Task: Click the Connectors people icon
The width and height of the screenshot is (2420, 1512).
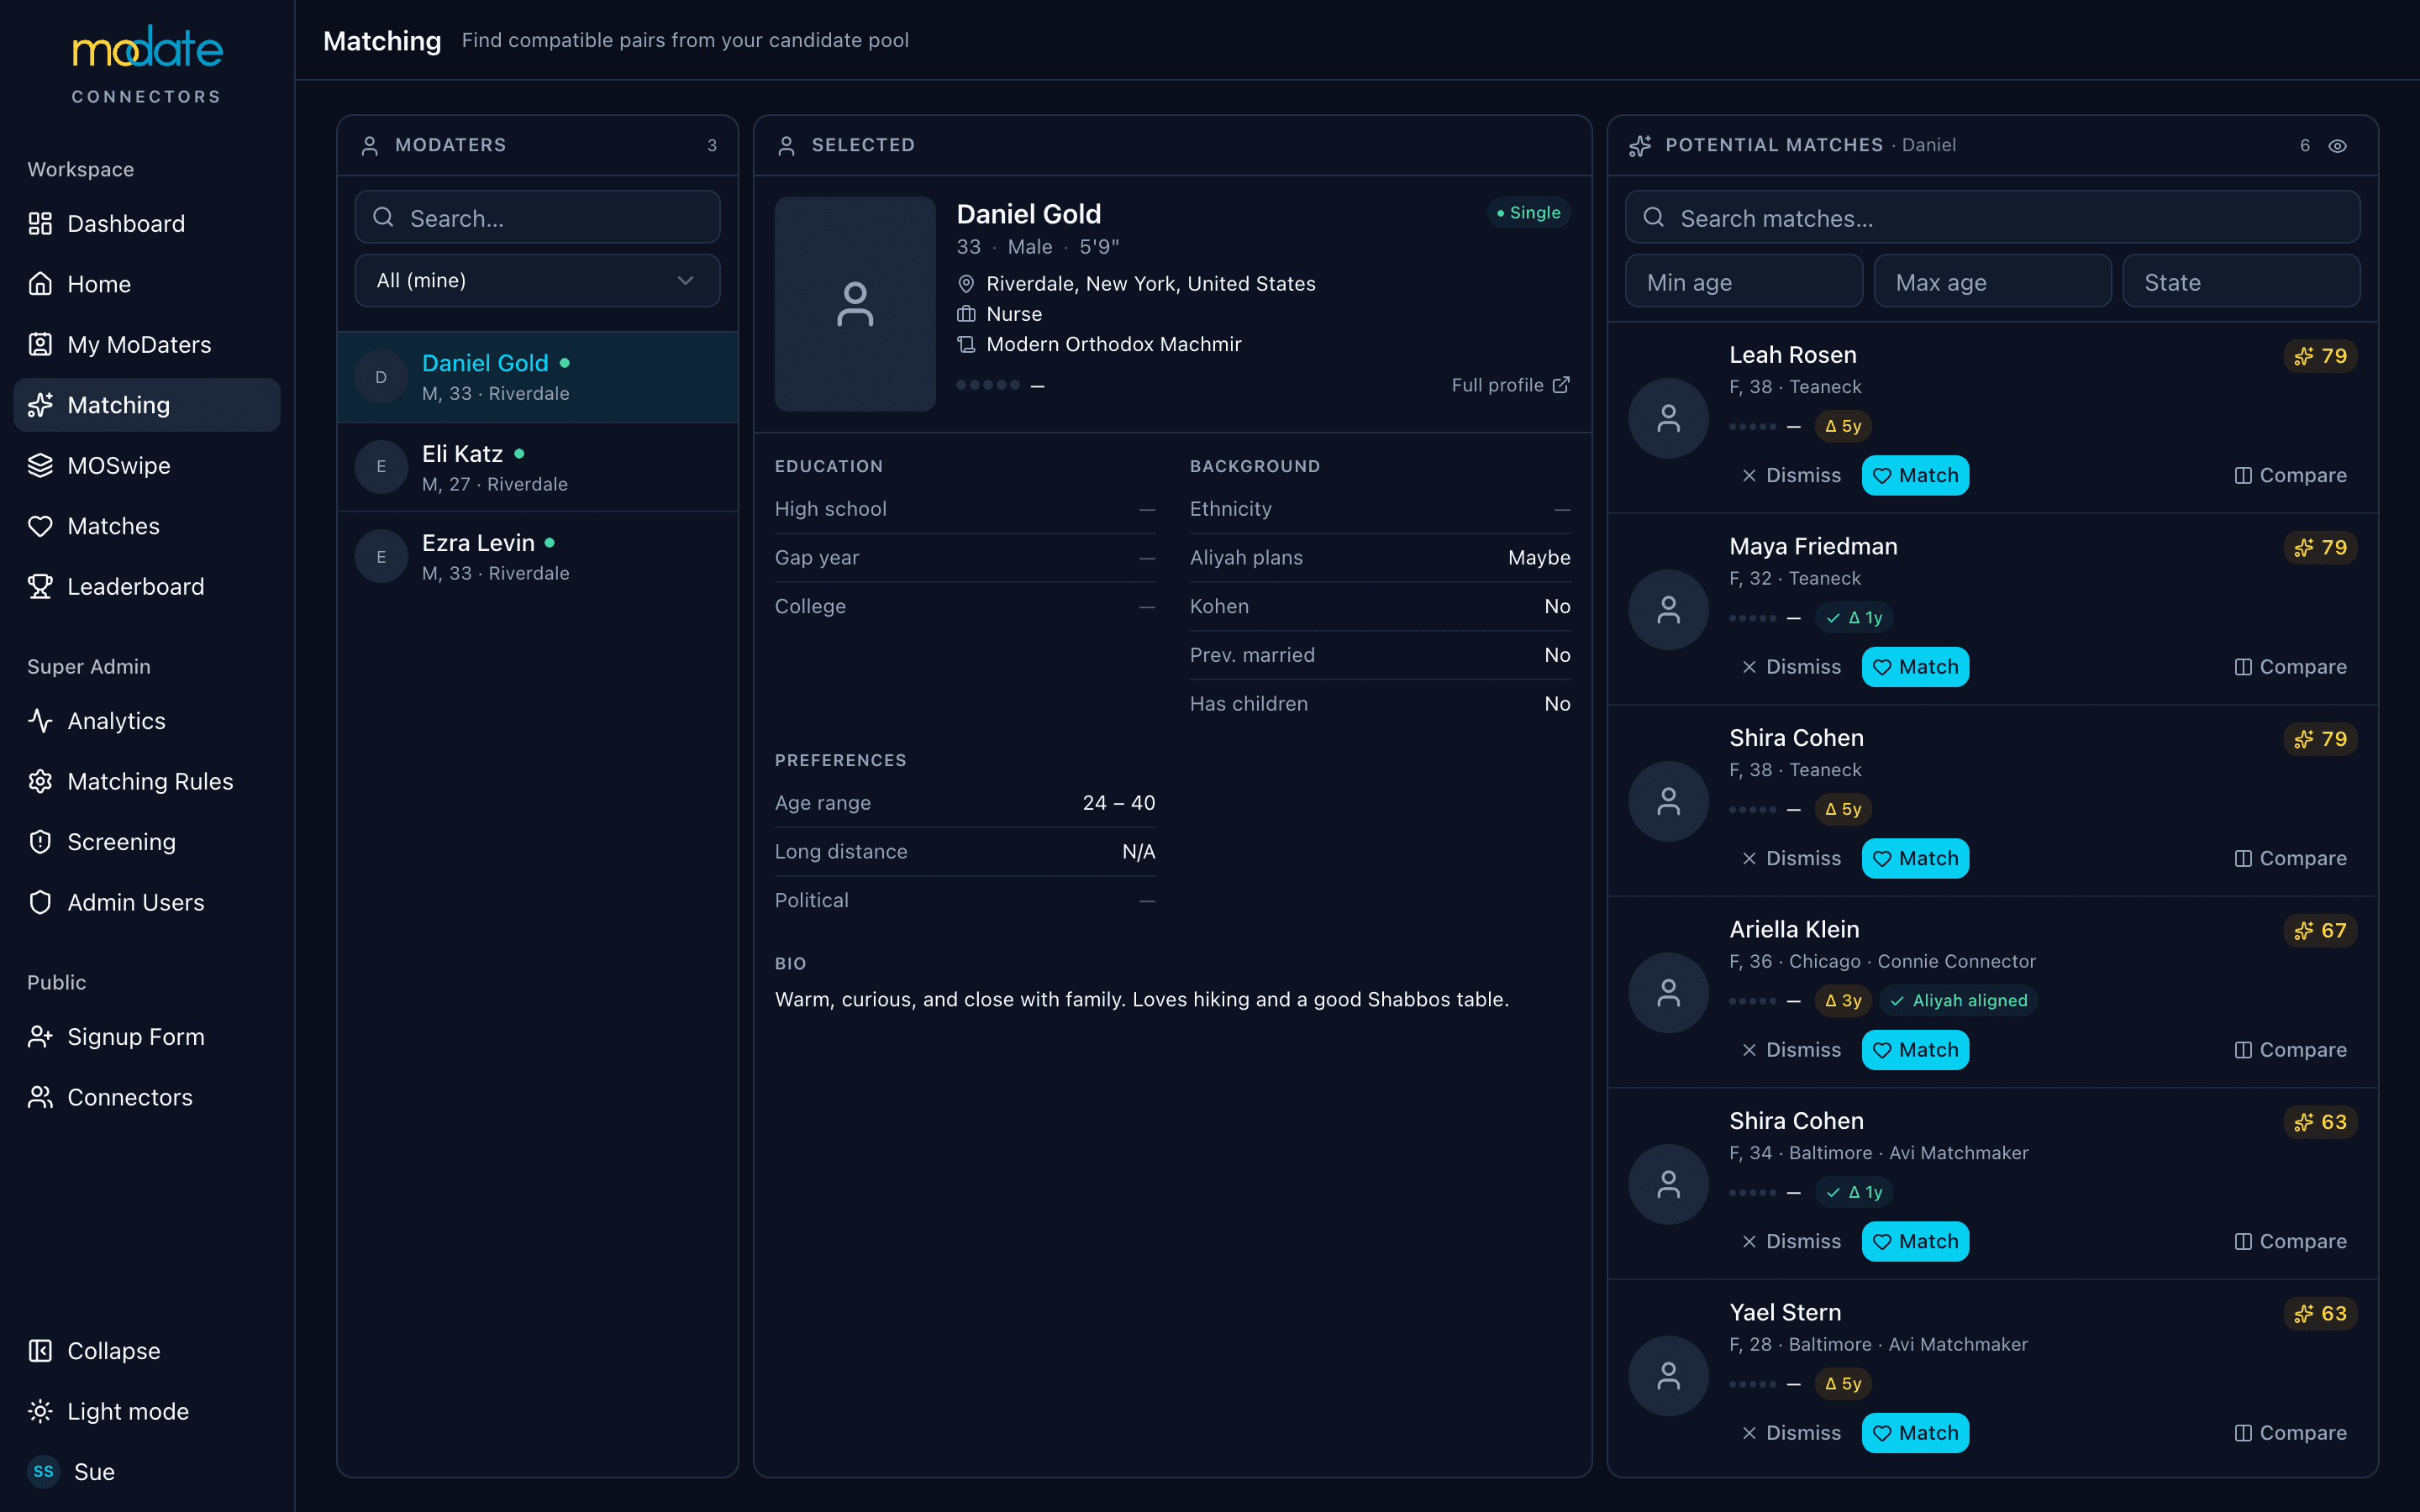Action: pos(40,1097)
